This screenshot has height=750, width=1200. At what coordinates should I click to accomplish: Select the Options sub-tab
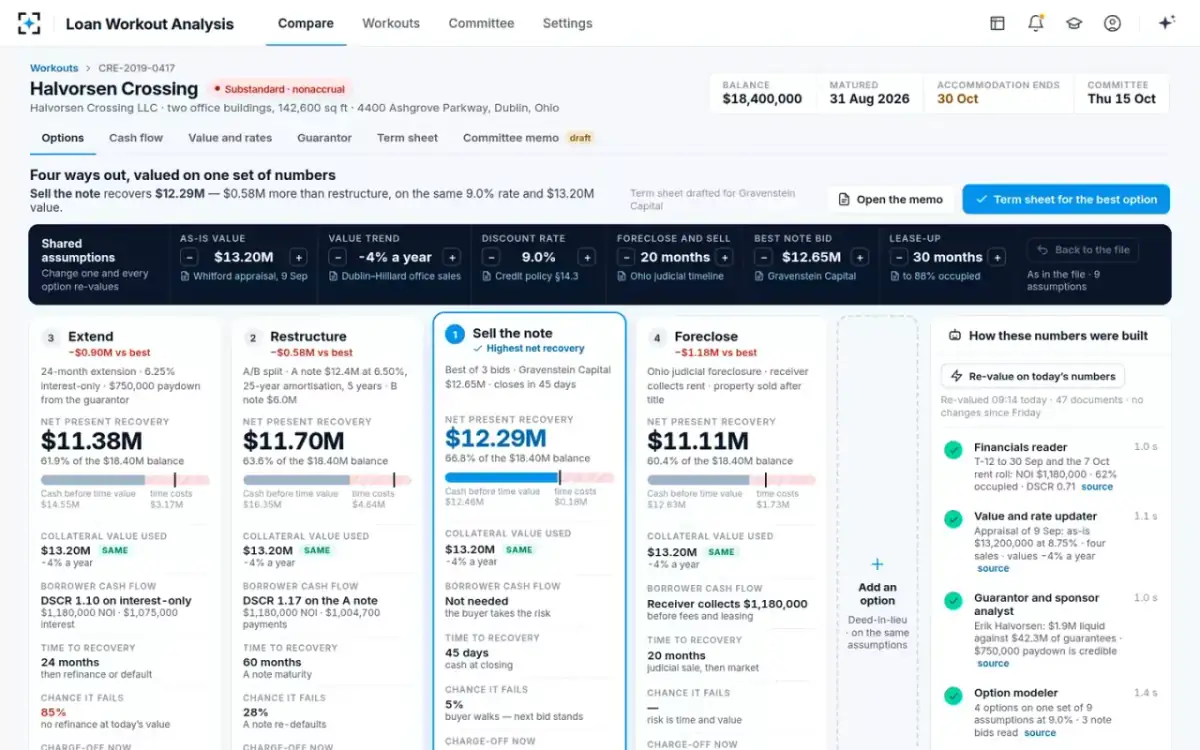point(63,138)
